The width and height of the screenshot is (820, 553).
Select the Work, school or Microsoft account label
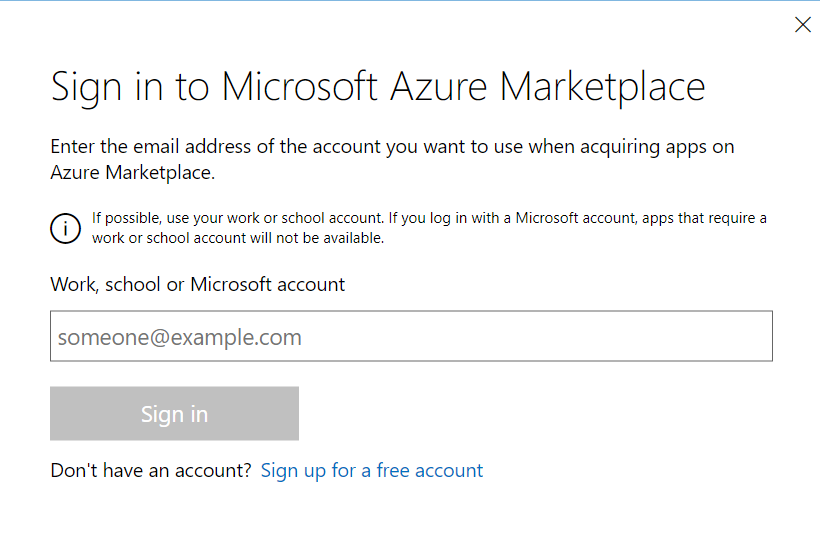(x=197, y=285)
